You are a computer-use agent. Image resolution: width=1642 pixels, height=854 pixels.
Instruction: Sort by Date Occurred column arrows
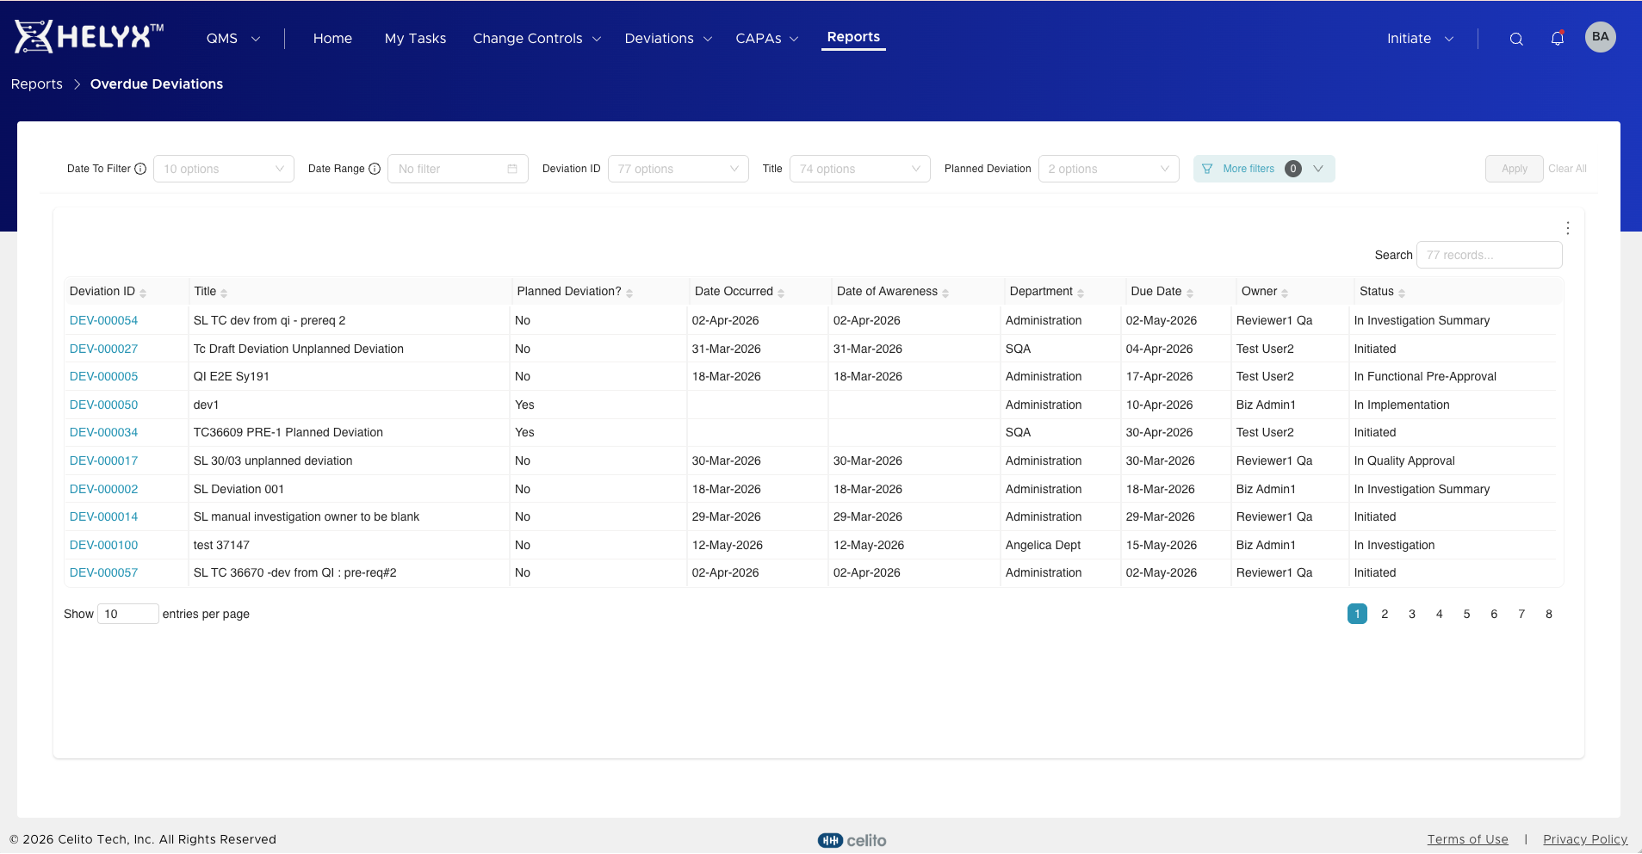(781, 293)
